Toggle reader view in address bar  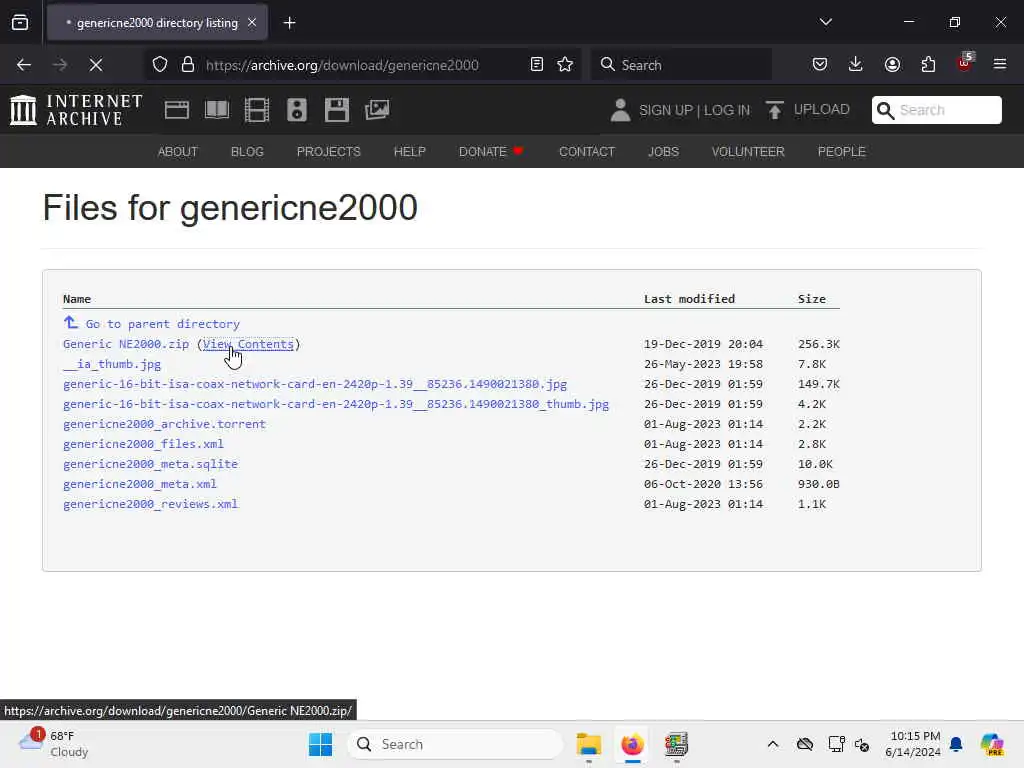pos(537,65)
